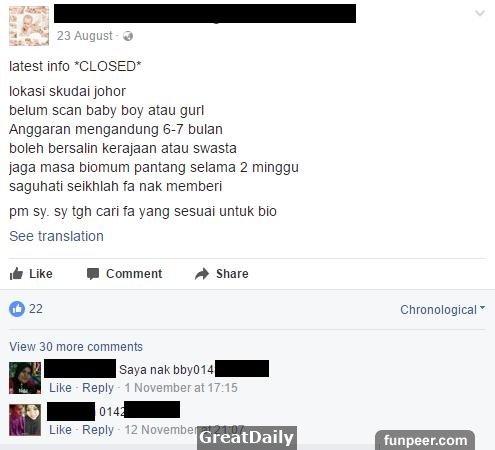Like the 12 November comment

[60, 430]
